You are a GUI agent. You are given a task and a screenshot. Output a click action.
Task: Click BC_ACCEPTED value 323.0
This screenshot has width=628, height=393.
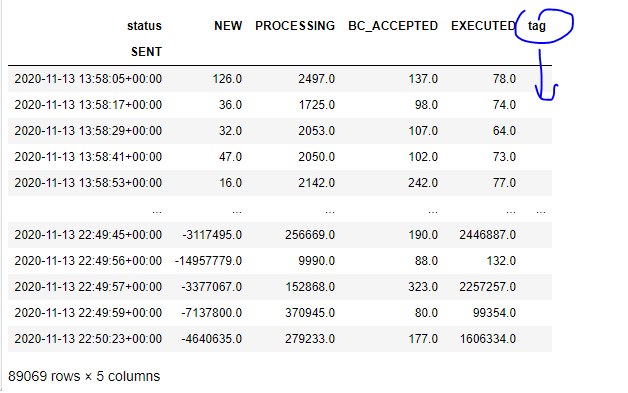click(x=423, y=286)
